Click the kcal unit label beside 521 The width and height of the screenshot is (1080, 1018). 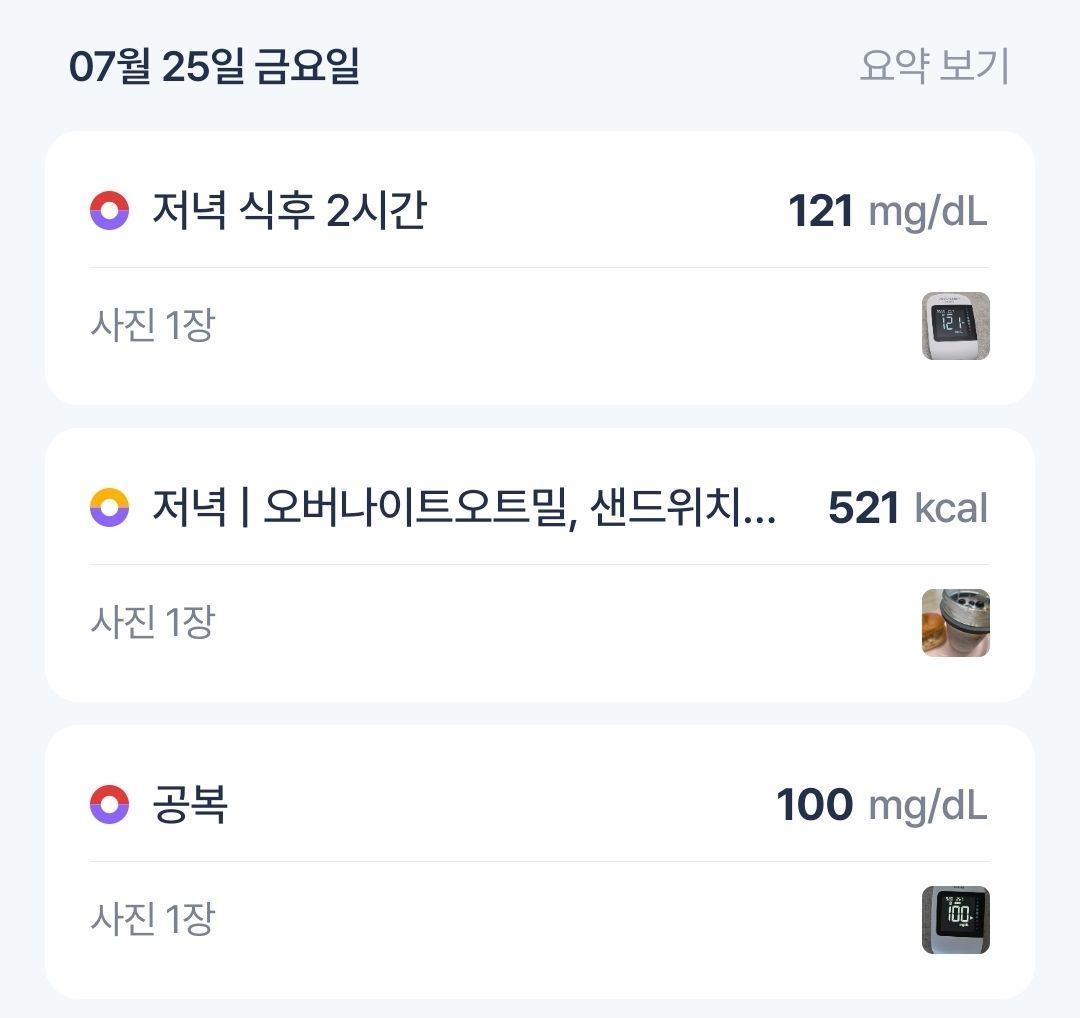[x=951, y=508]
